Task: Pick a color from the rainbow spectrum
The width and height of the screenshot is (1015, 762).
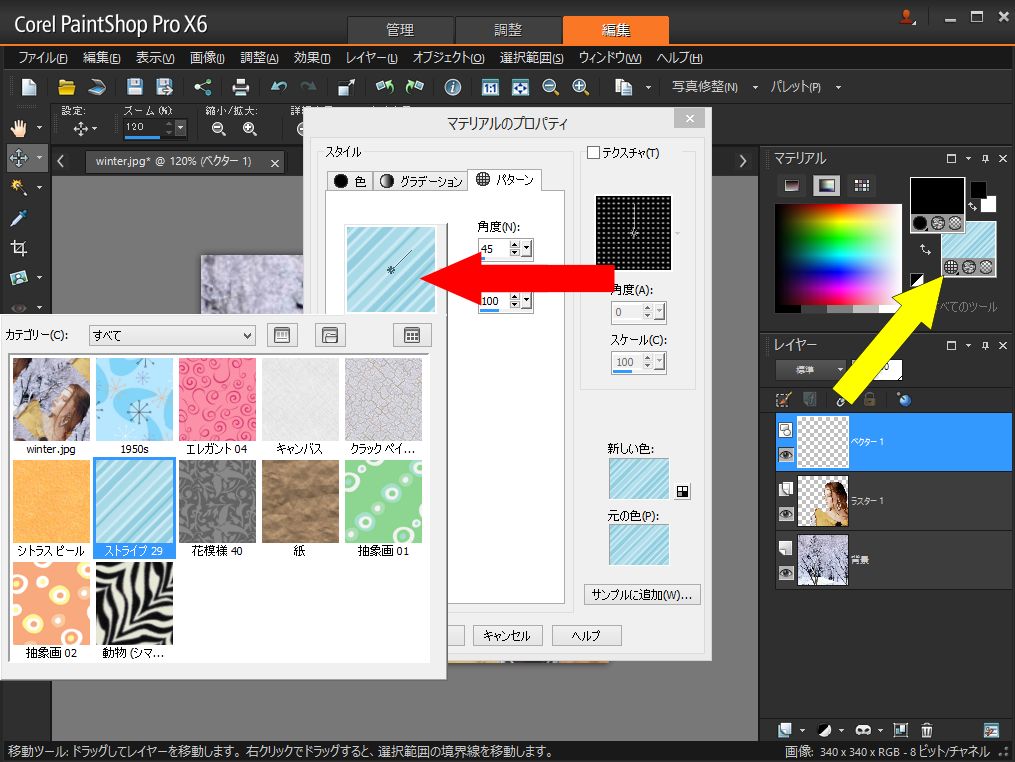Action: coord(838,254)
